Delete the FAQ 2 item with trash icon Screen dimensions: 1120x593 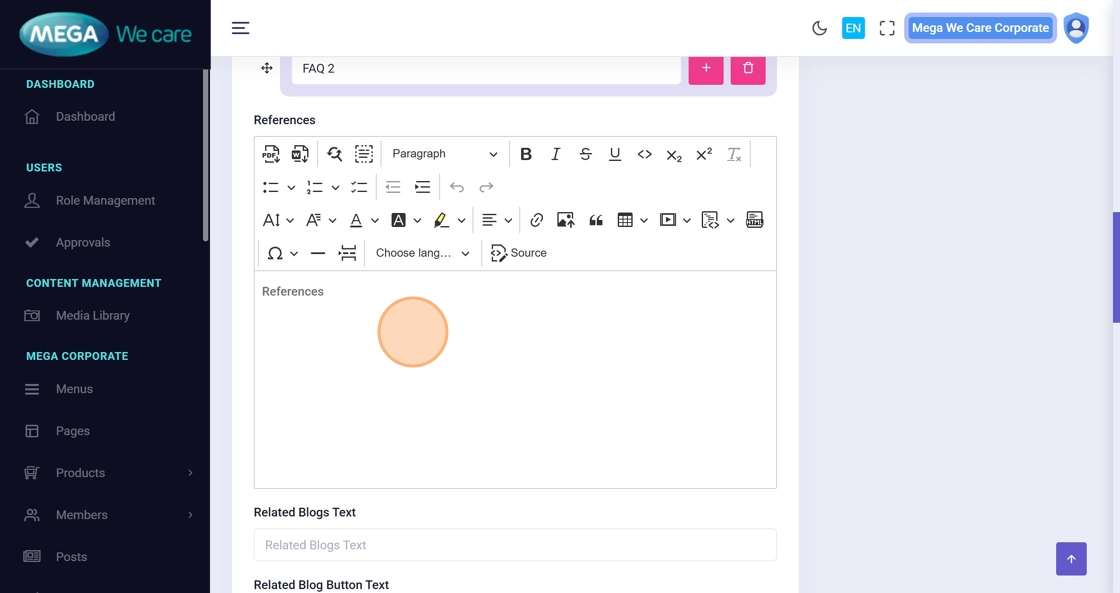click(x=747, y=68)
